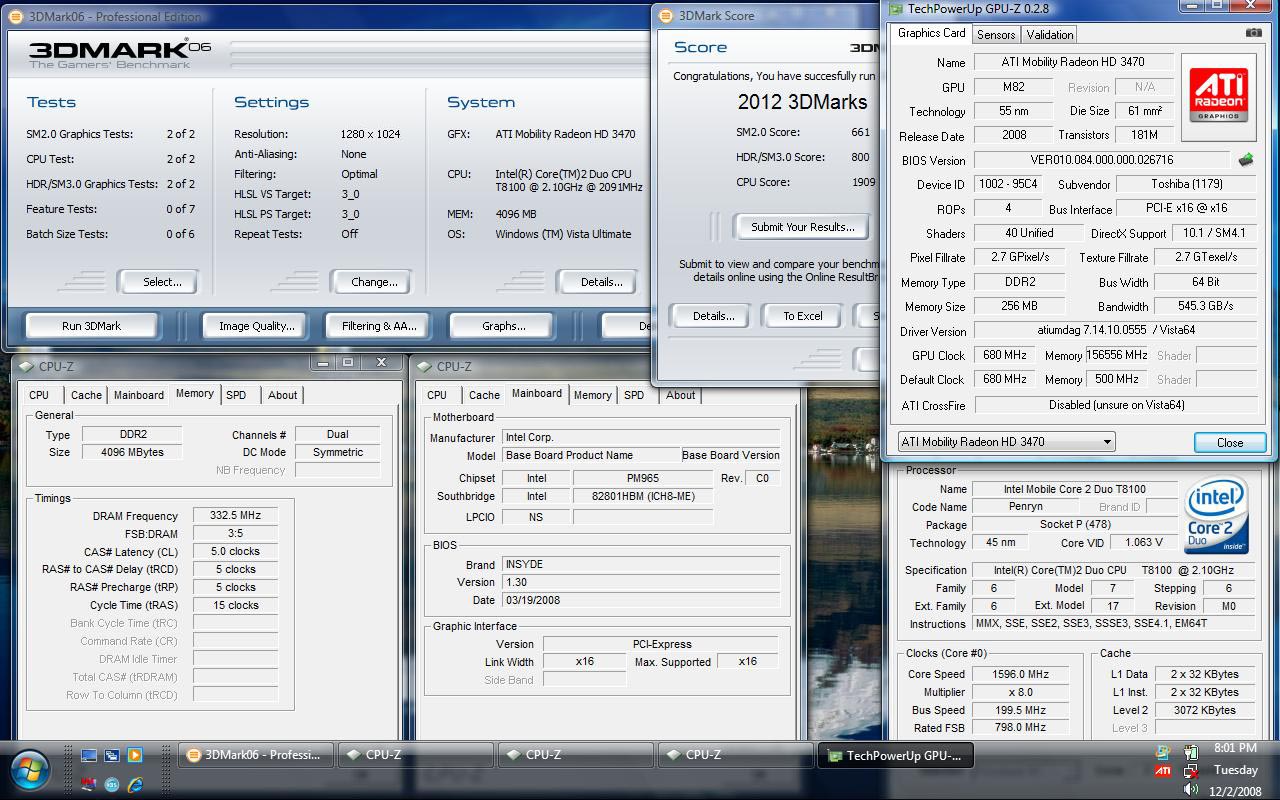Click the GPU Name field in GPU-Z
The width and height of the screenshot is (1280, 800).
1073,62
